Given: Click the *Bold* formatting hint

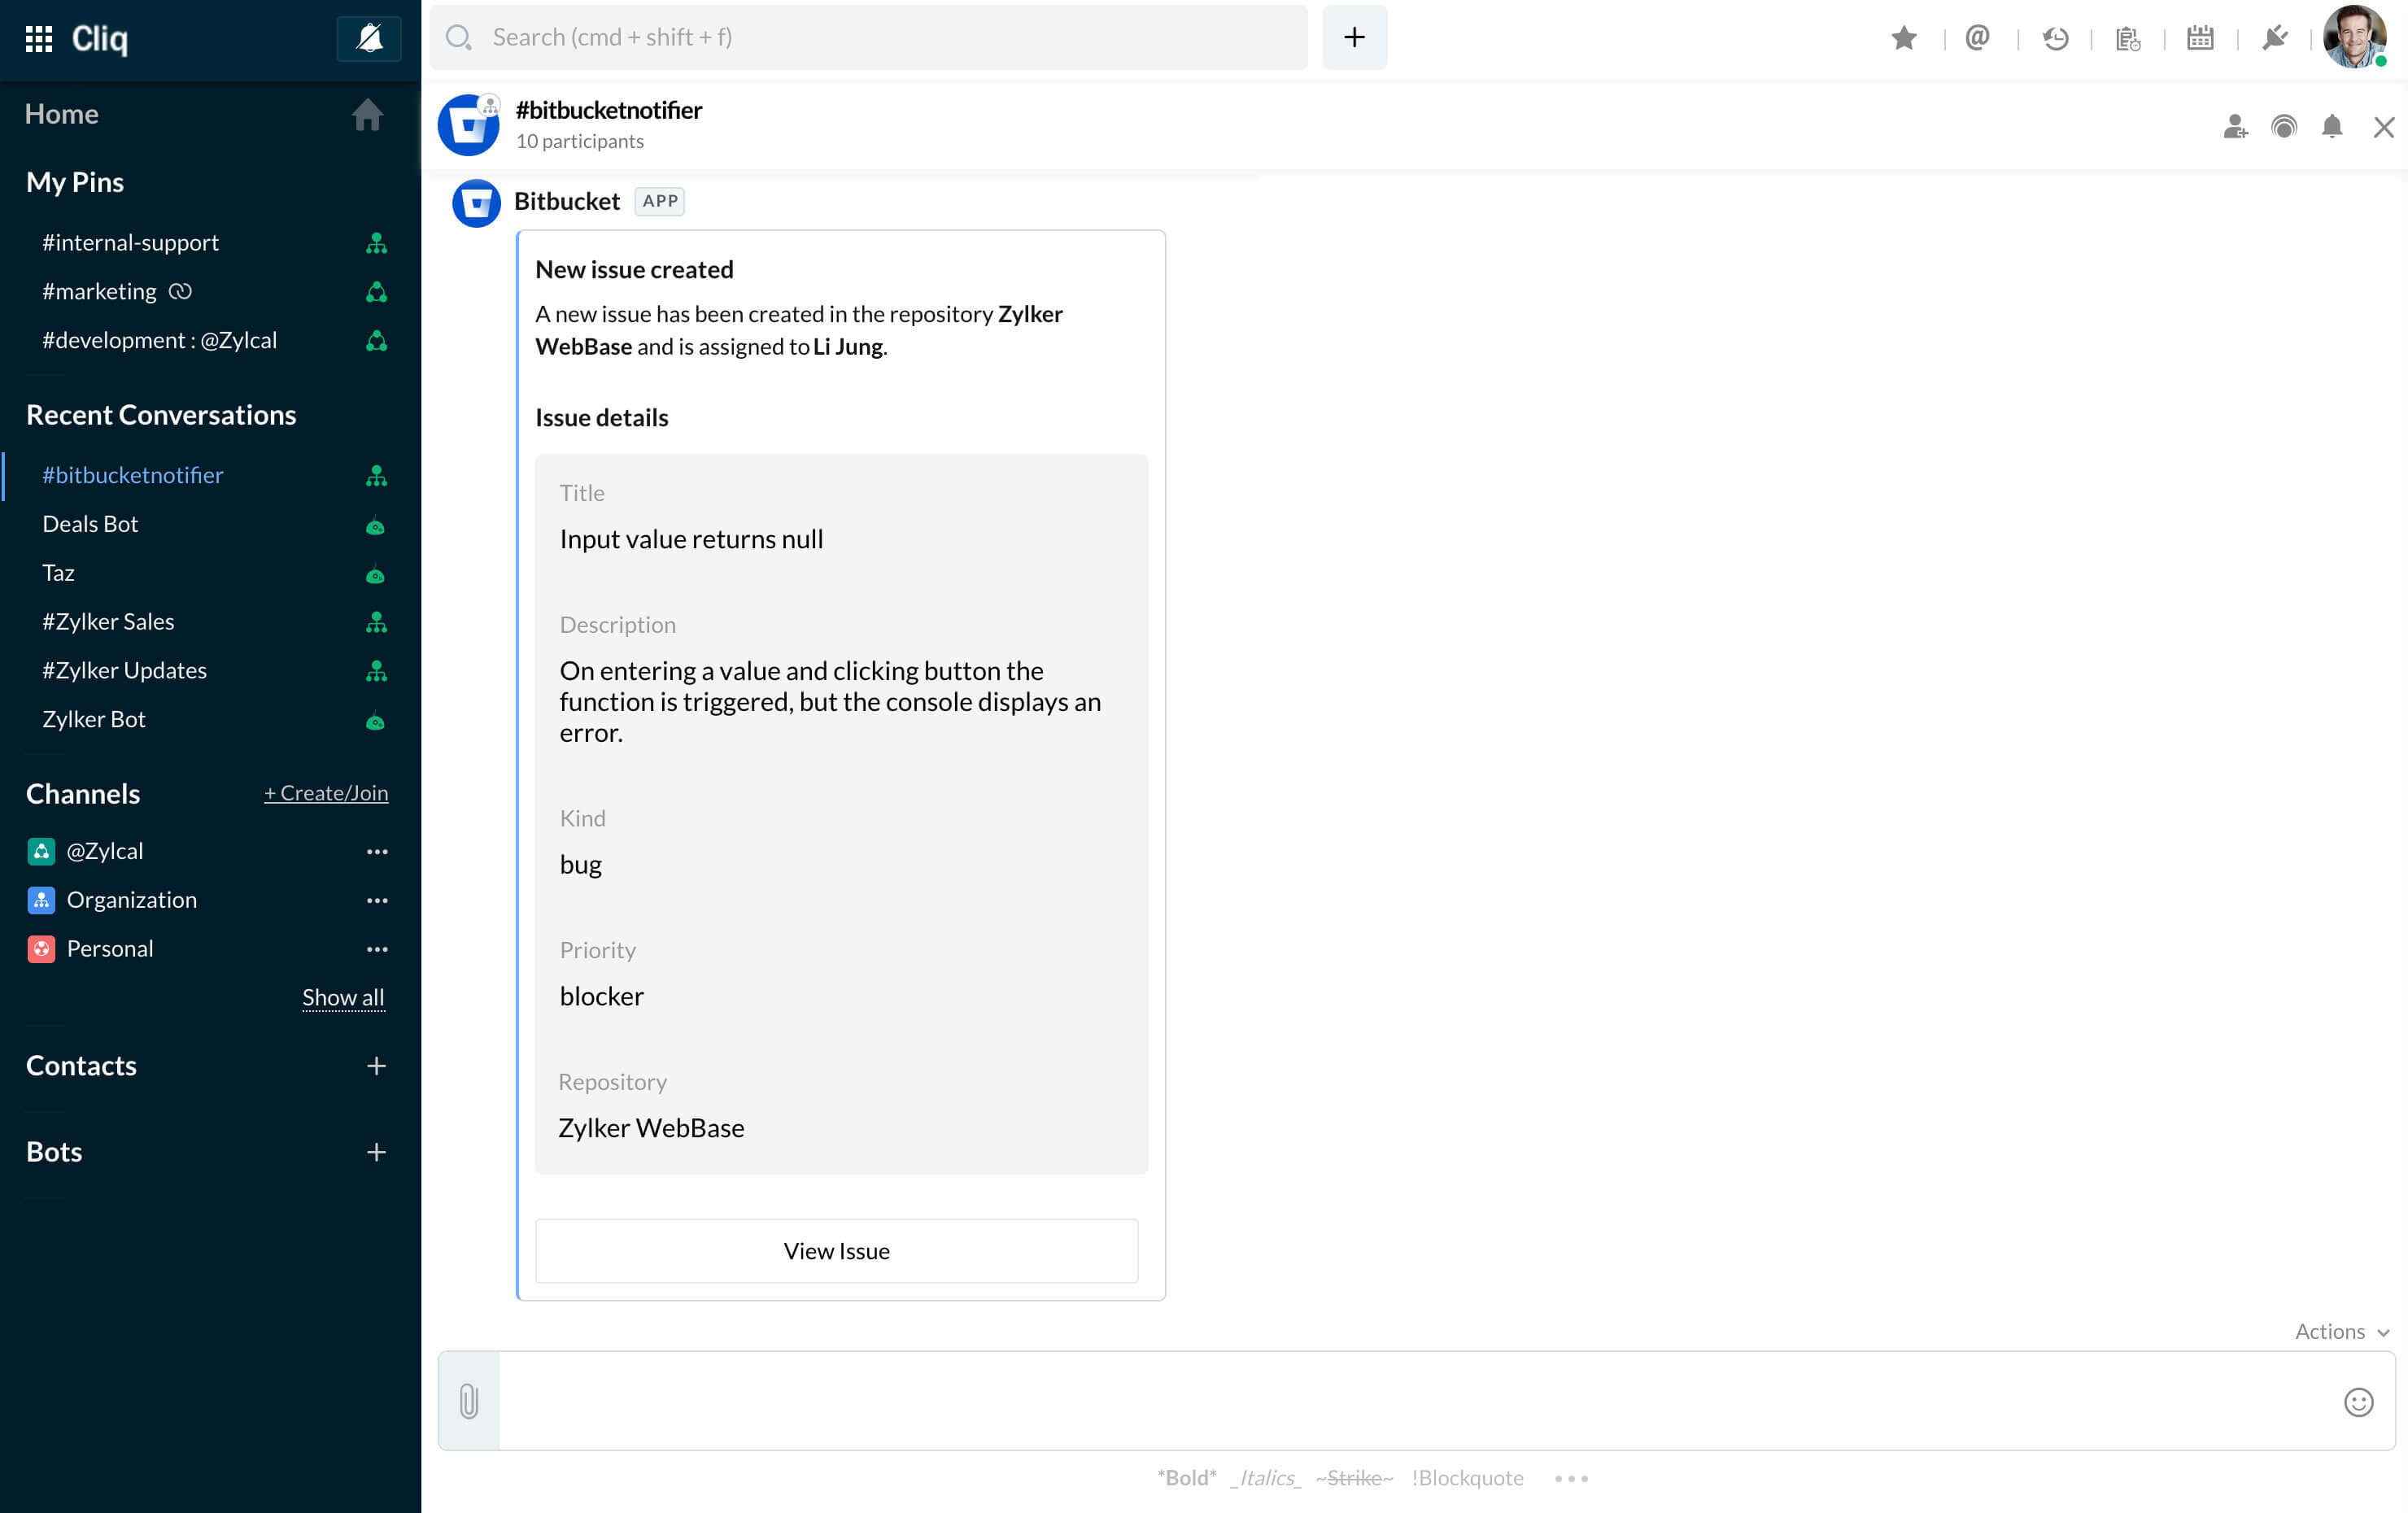Looking at the screenshot, I should coord(1187,1478).
